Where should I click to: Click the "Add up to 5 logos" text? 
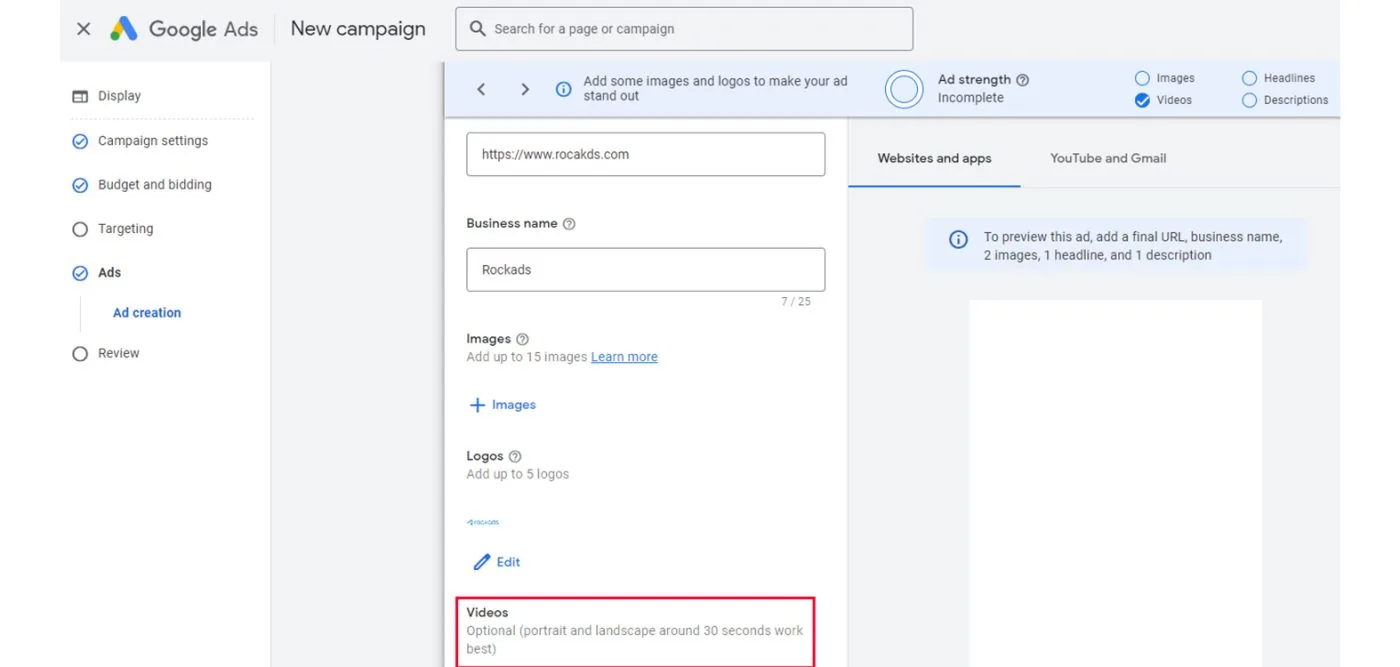tap(517, 474)
